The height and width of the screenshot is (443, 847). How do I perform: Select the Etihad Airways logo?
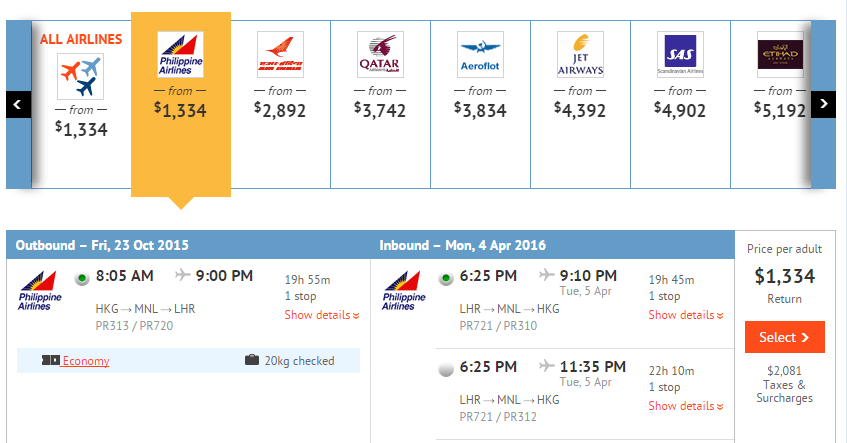point(780,54)
